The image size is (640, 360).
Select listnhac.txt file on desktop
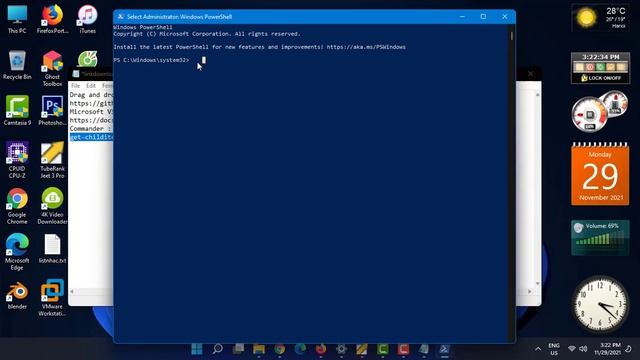pyautogui.click(x=52, y=249)
